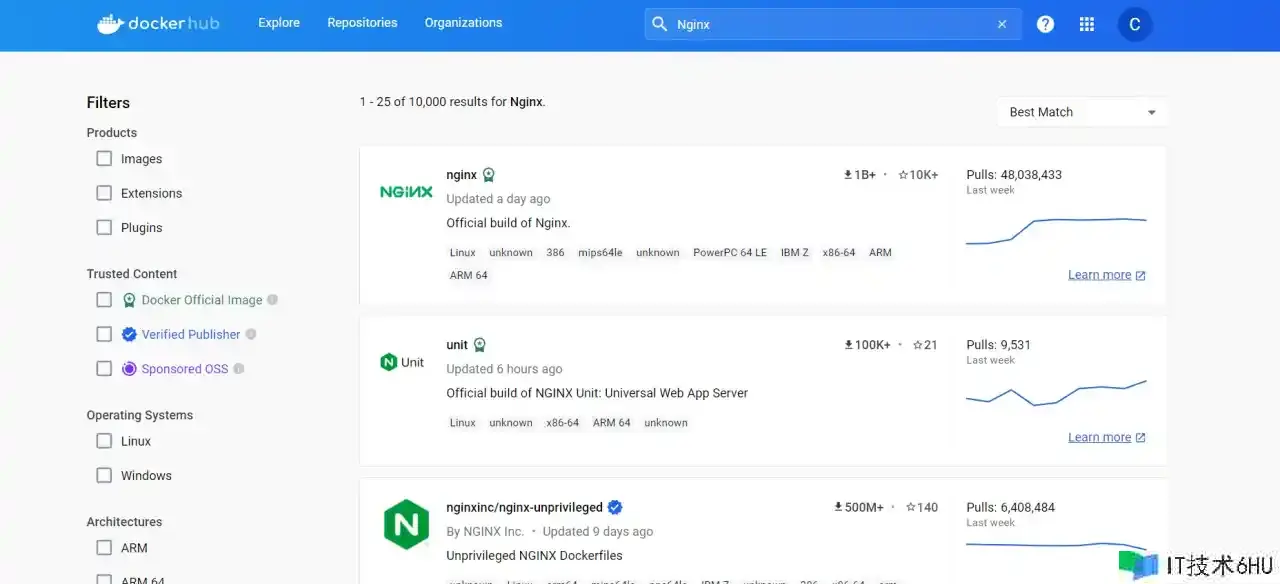Image resolution: width=1280 pixels, height=584 pixels.
Task: Open the apps grid menu icon
Action: pos(1087,24)
